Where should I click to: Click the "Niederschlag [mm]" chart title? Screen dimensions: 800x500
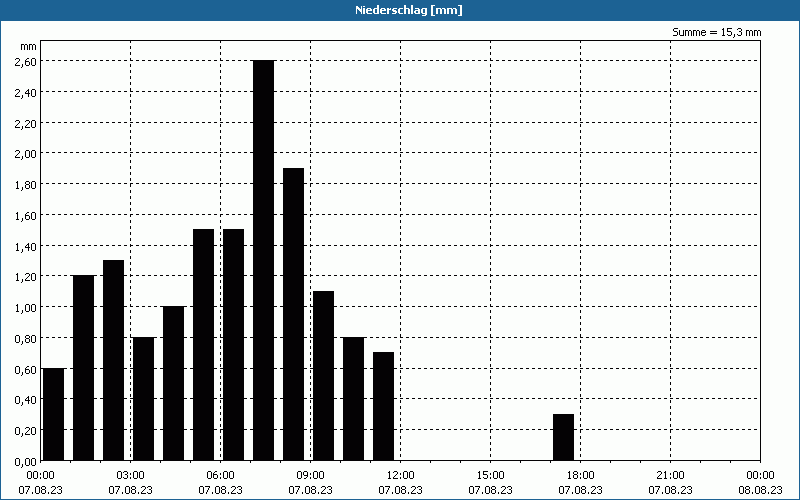click(409, 10)
